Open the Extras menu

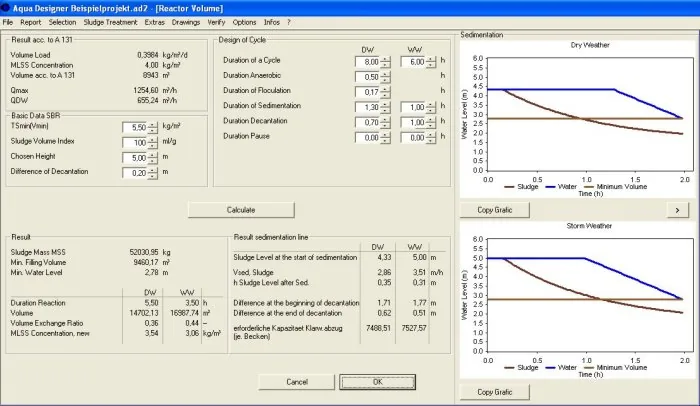154,22
